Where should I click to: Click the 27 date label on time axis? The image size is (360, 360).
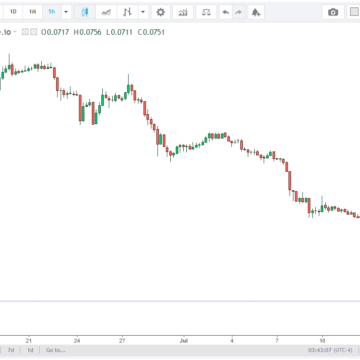click(122, 341)
